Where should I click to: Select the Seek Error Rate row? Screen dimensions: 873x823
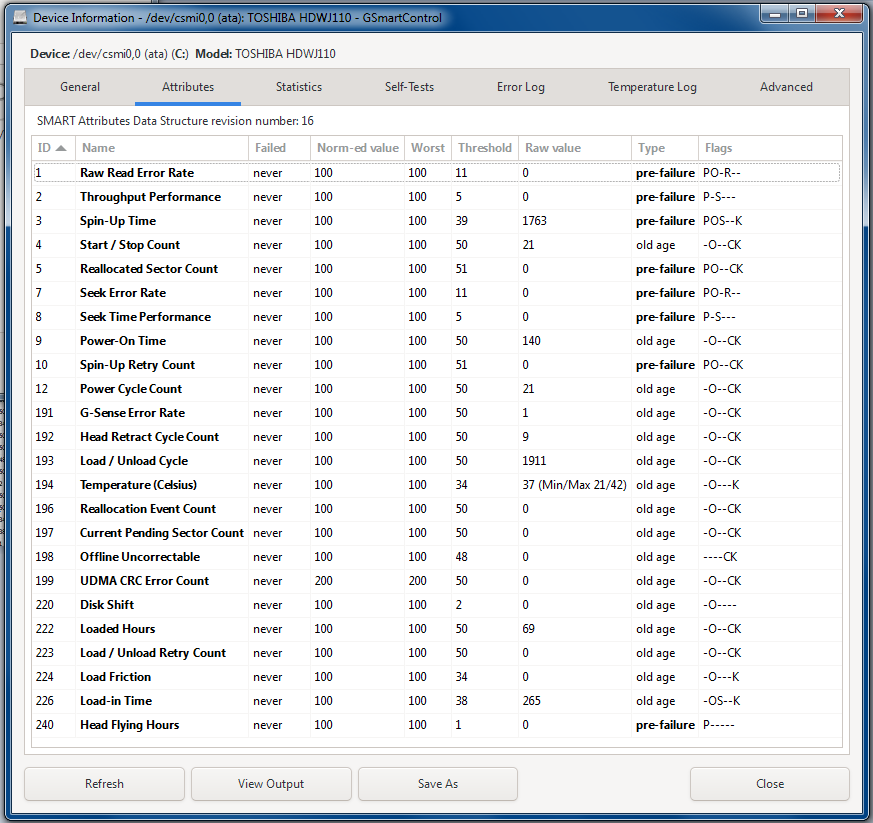coord(436,292)
